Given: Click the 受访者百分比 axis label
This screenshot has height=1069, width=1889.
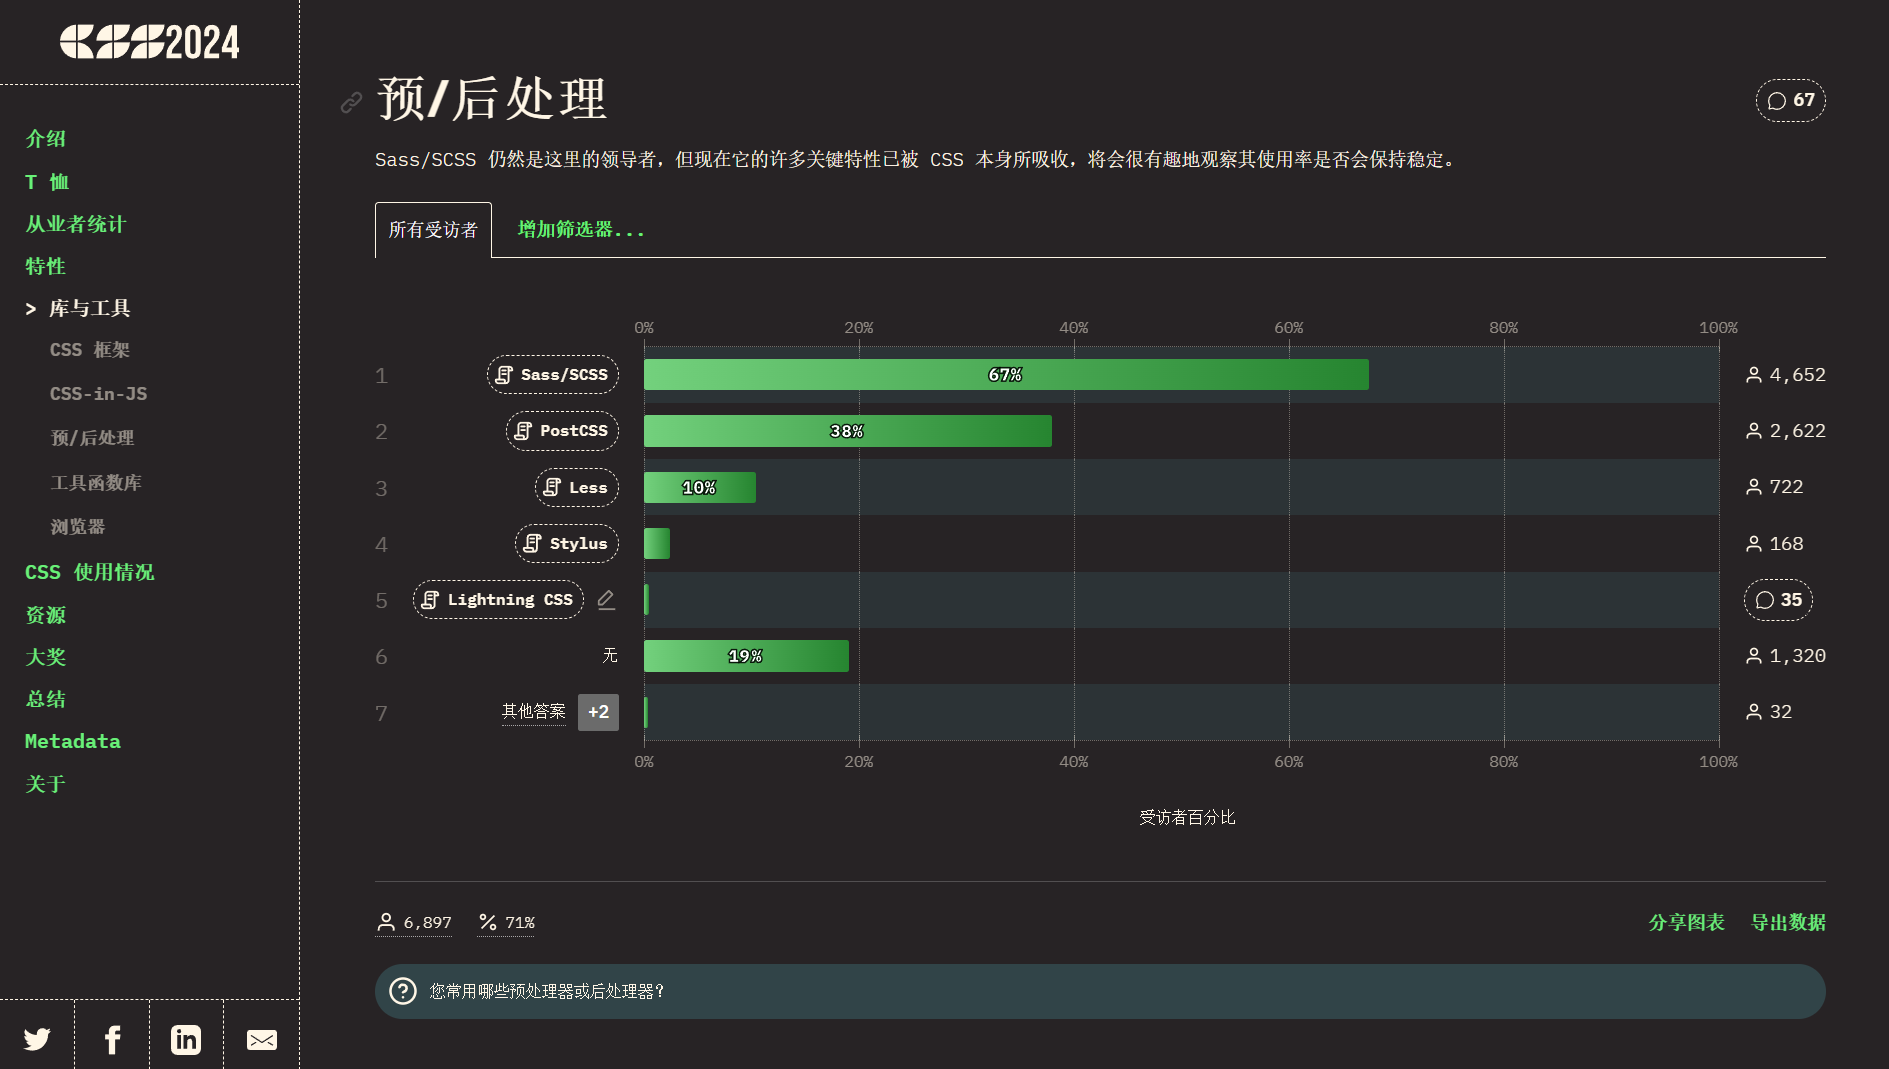Looking at the screenshot, I should [1187, 818].
